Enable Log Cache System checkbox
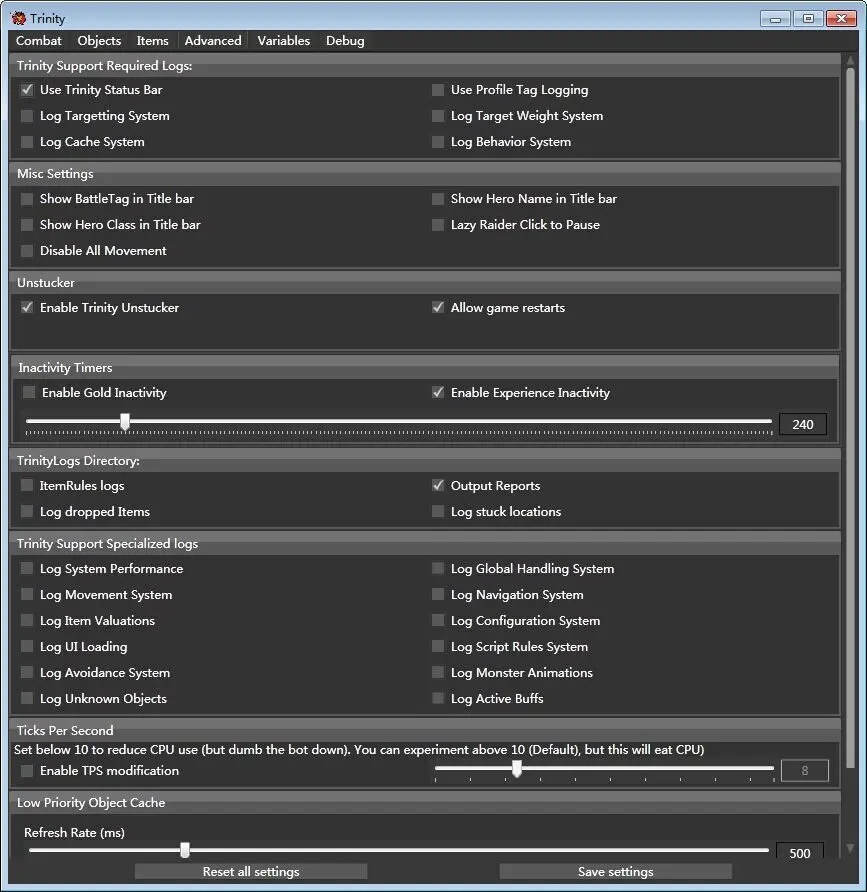 coord(27,142)
